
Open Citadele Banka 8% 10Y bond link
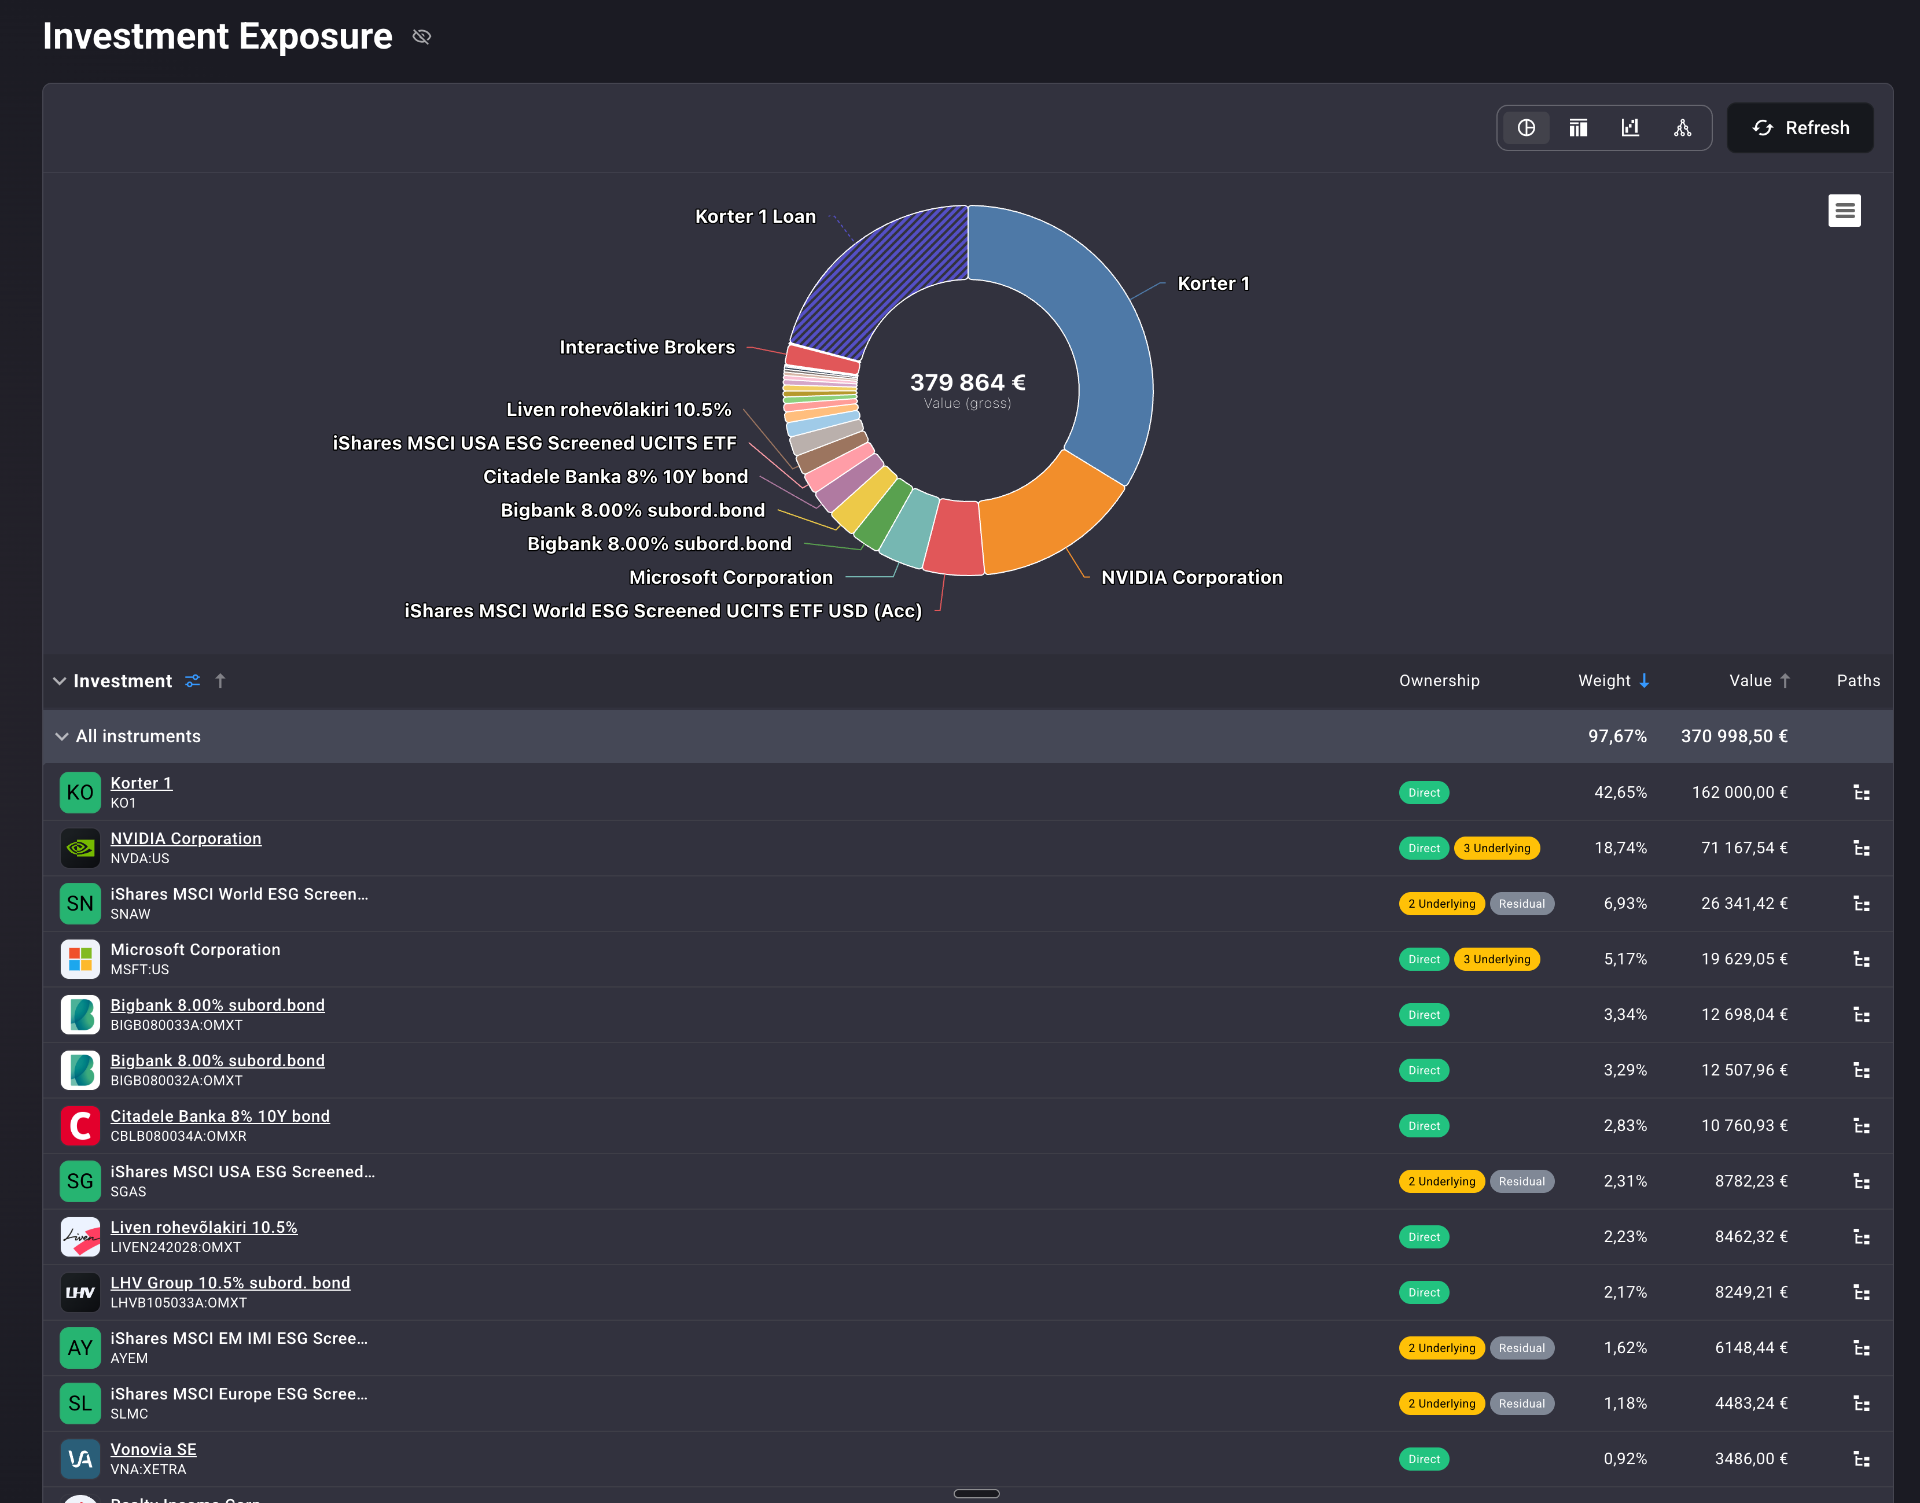(220, 1116)
